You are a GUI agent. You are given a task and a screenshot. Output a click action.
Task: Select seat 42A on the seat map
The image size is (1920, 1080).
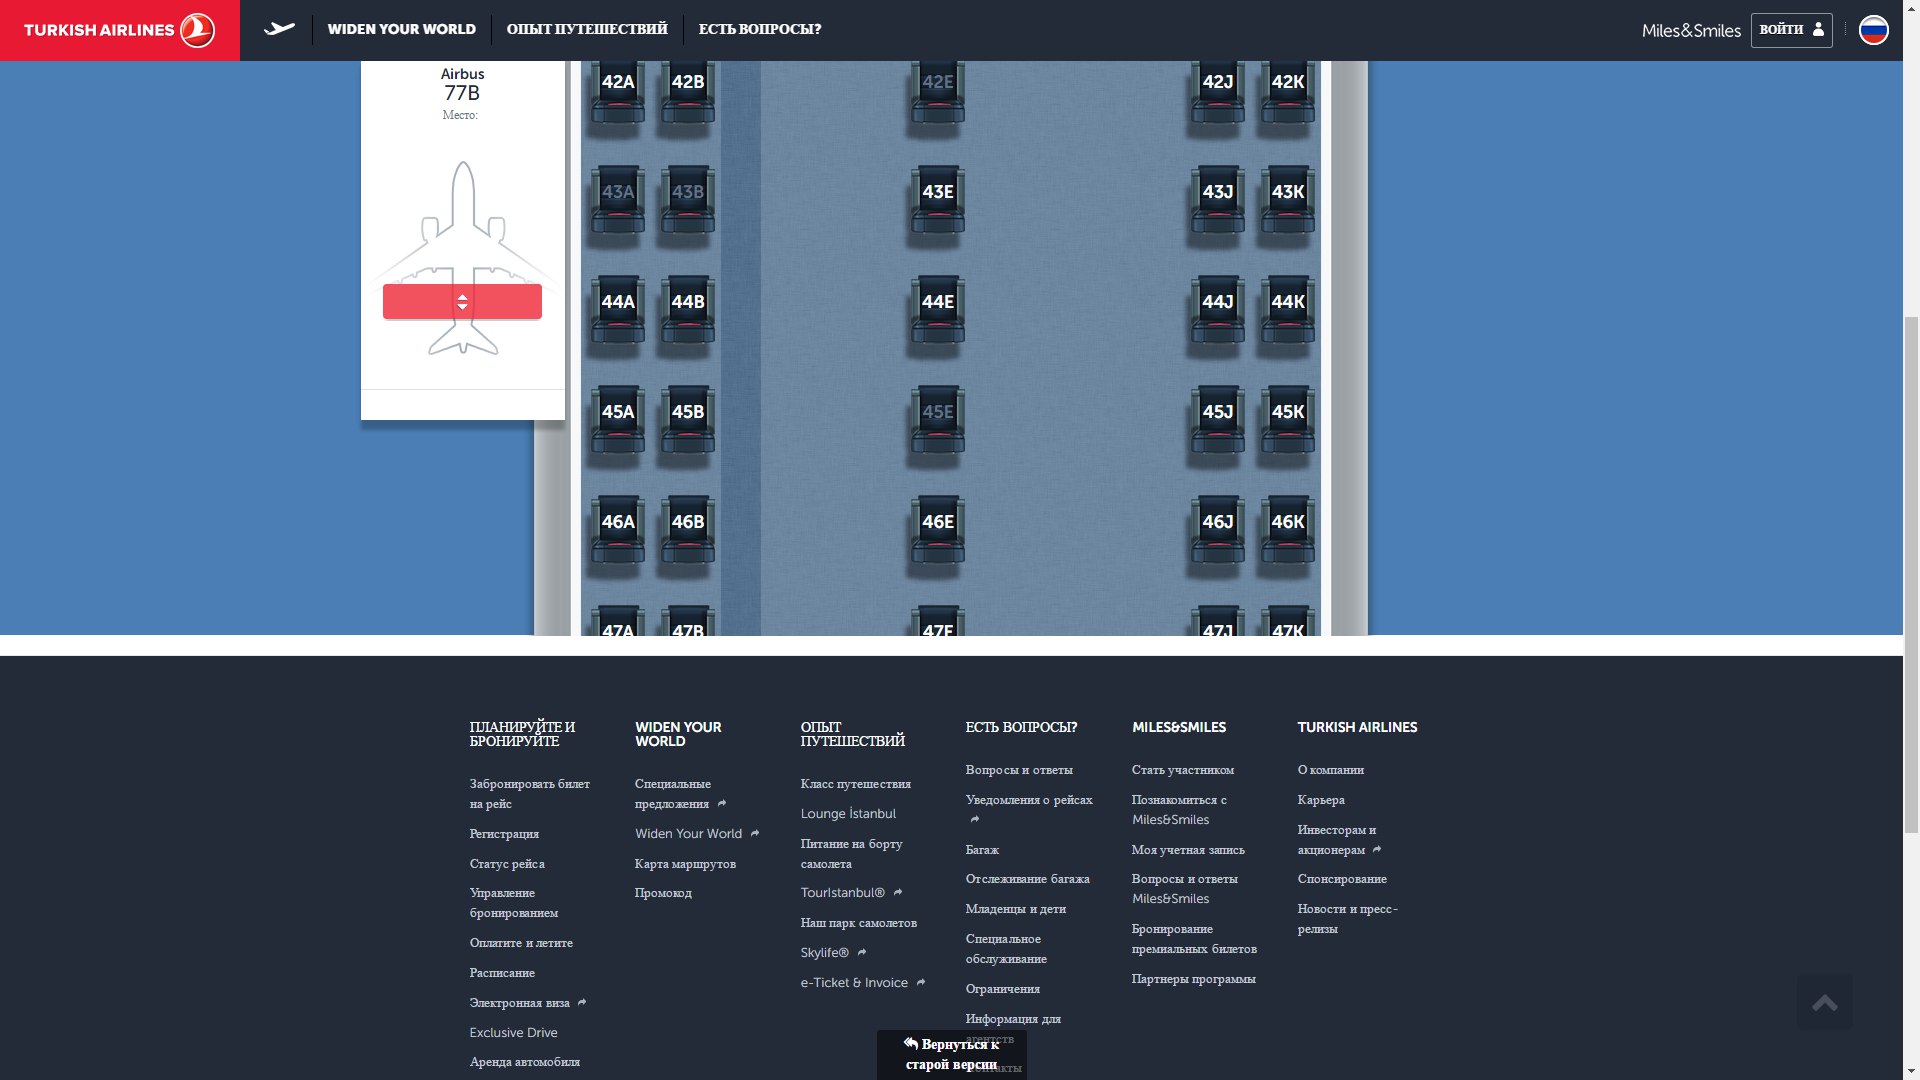tap(618, 90)
